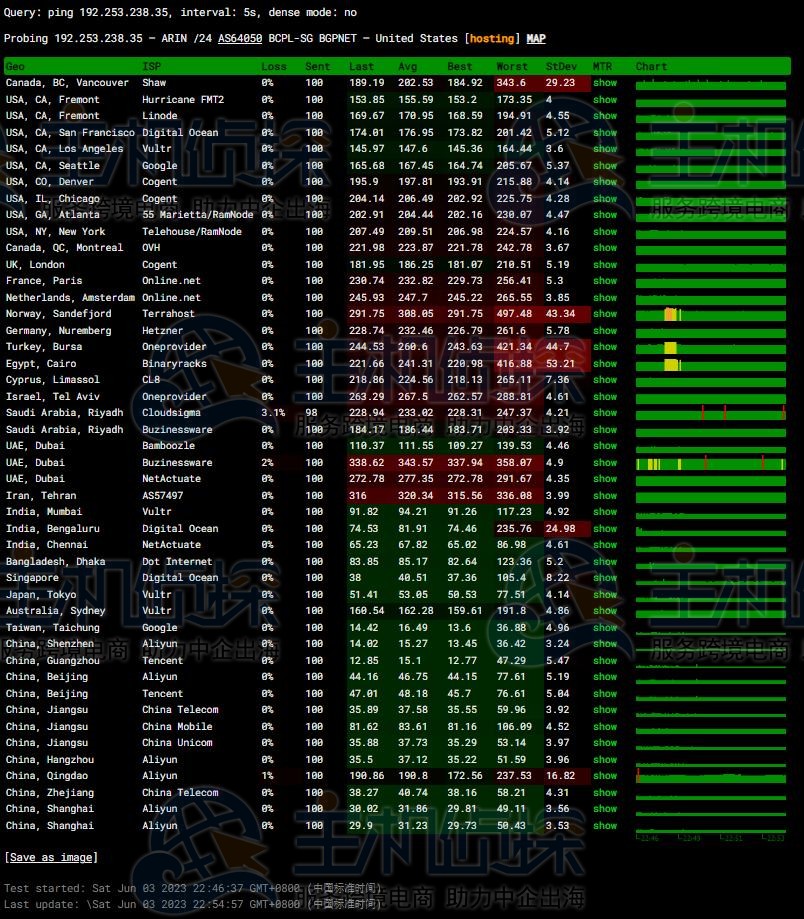Viewport: 804px width, 919px height.
Task: Select the 338.62 last latency value
Action: pyautogui.click(x=367, y=462)
